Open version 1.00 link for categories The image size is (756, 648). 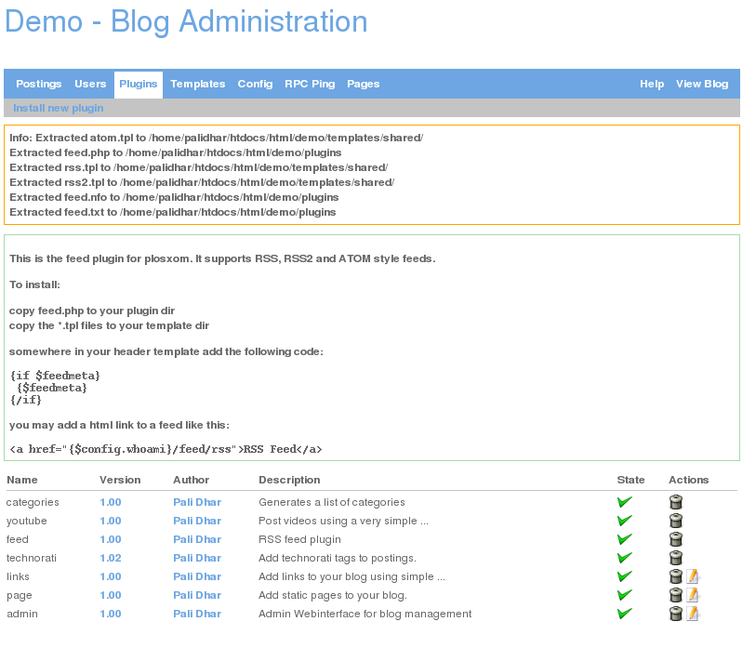point(110,502)
